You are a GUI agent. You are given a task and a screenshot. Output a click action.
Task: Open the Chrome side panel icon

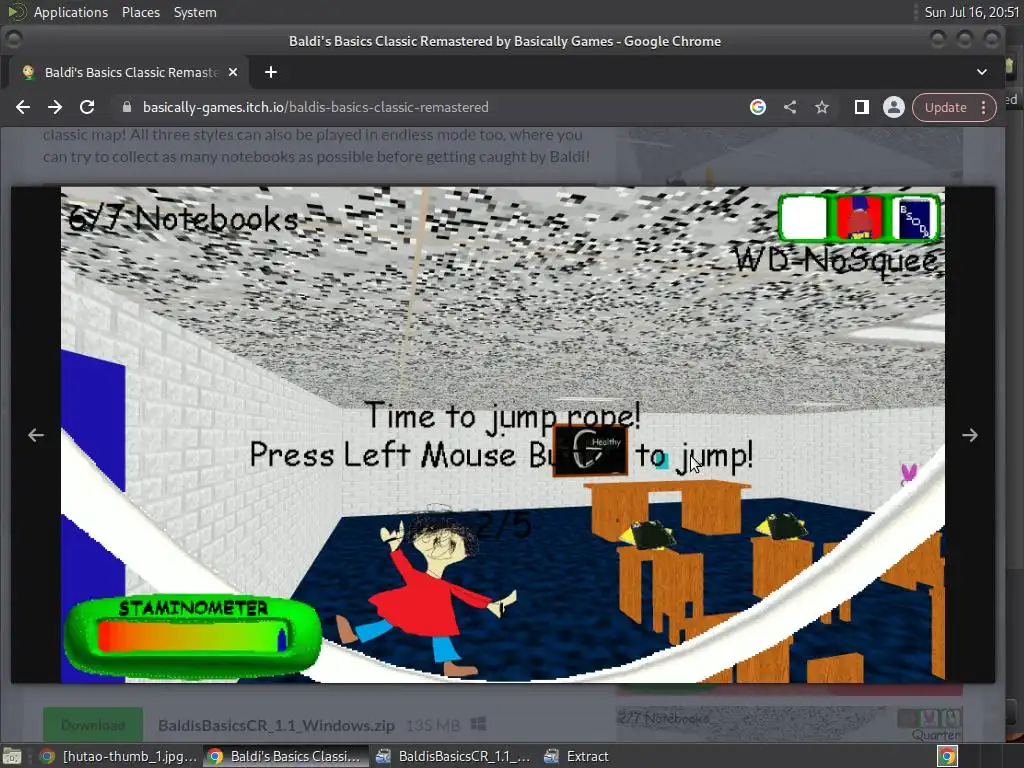click(861, 107)
